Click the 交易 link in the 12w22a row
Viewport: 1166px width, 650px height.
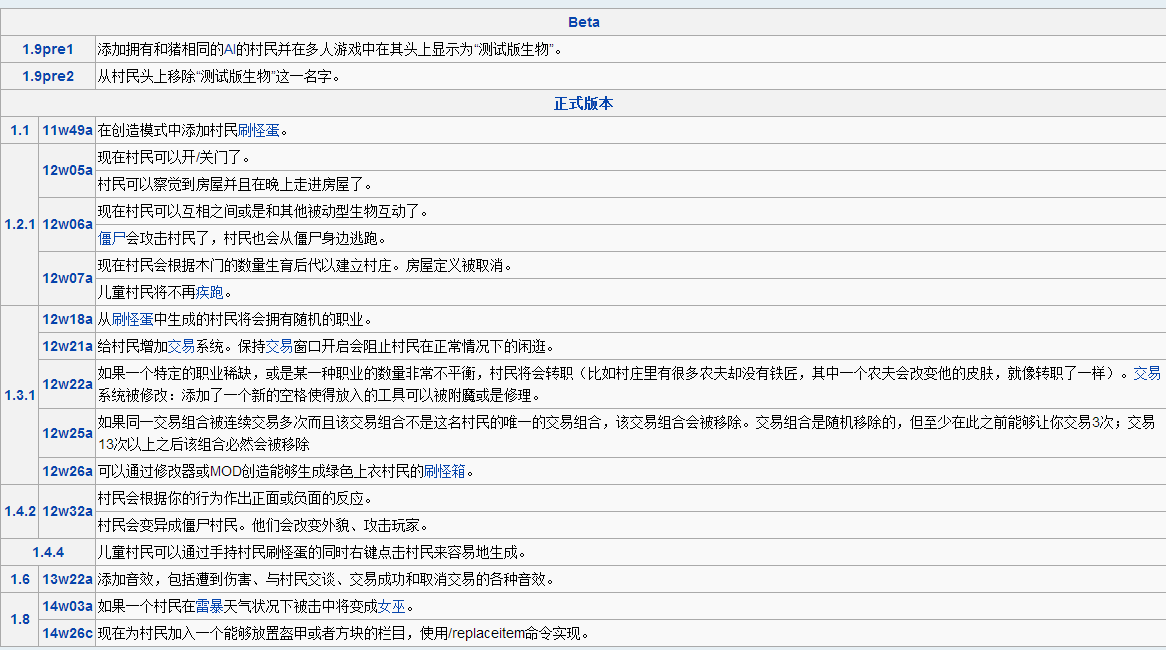click(x=1147, y=373)
